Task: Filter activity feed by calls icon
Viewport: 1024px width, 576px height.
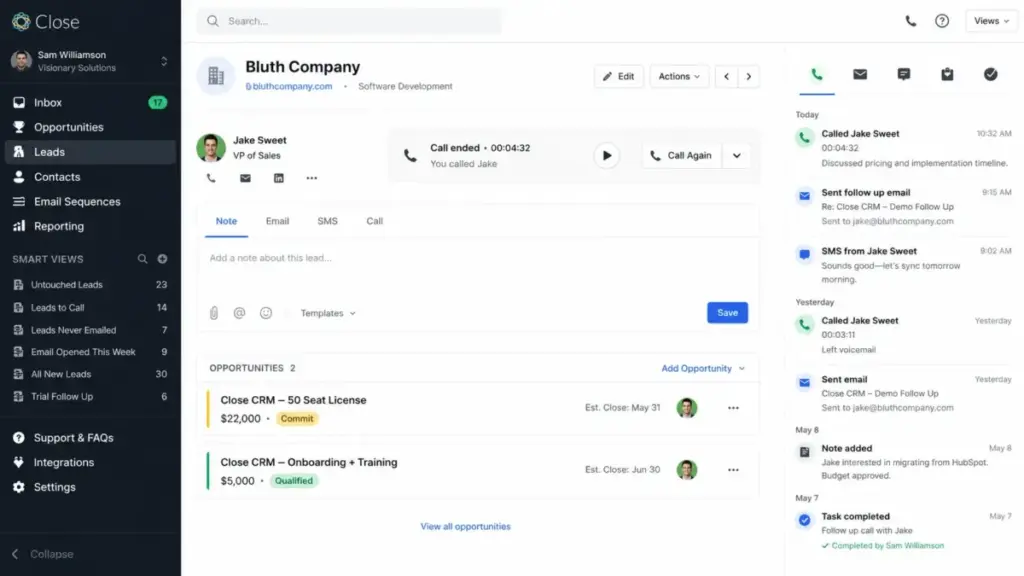Action: 816,74
